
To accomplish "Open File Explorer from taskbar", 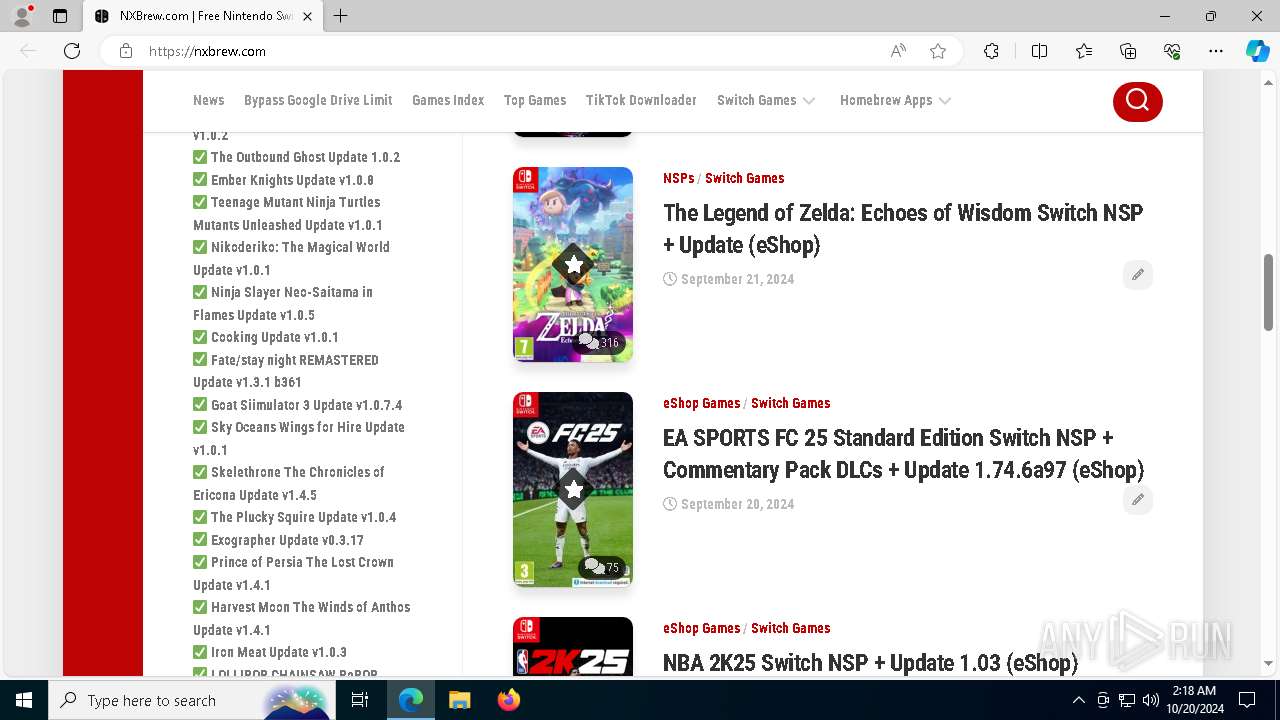I will pyautogui.click(x=459, y=700).
